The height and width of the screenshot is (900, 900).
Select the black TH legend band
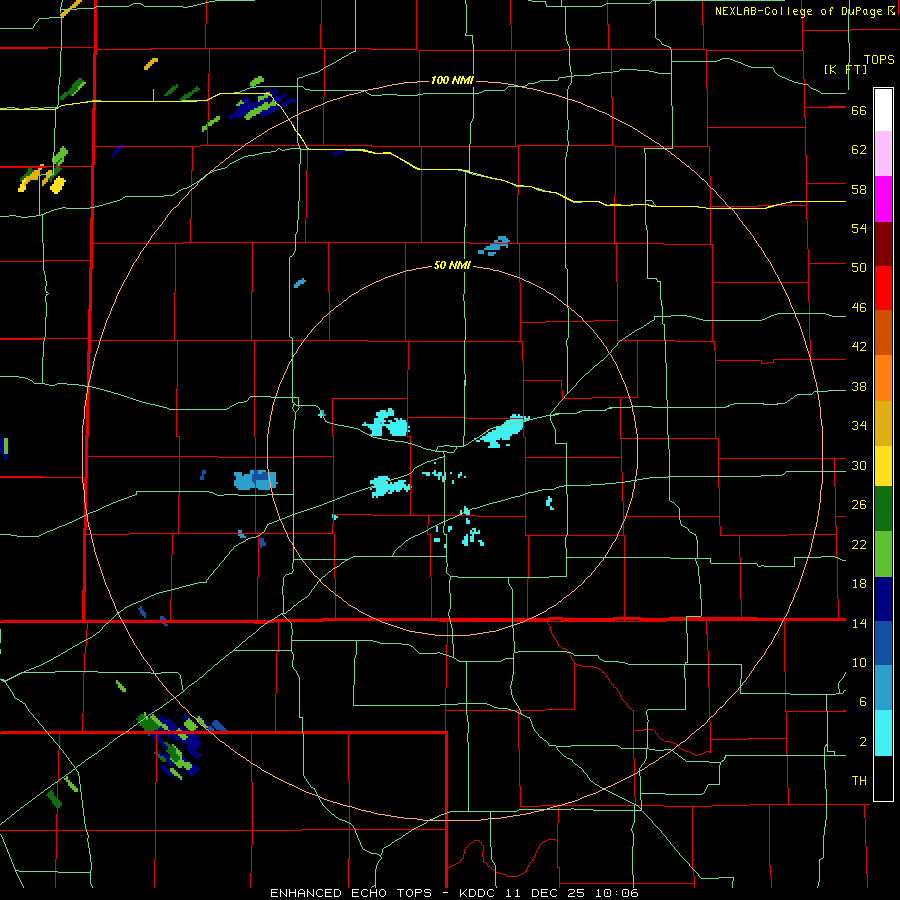click(883, 778)
